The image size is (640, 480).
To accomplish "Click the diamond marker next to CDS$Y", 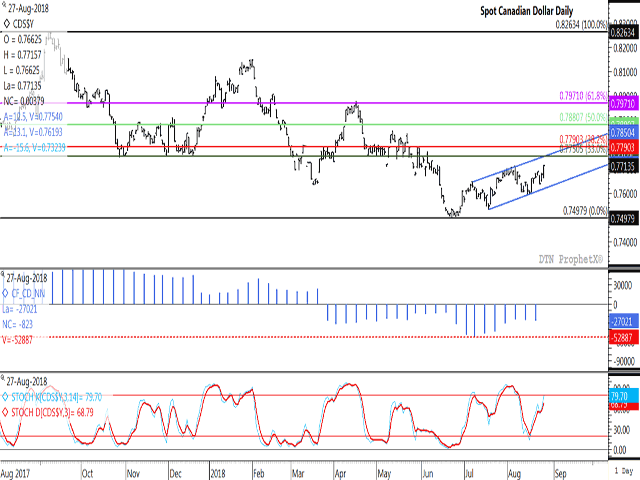I will 7,24.
